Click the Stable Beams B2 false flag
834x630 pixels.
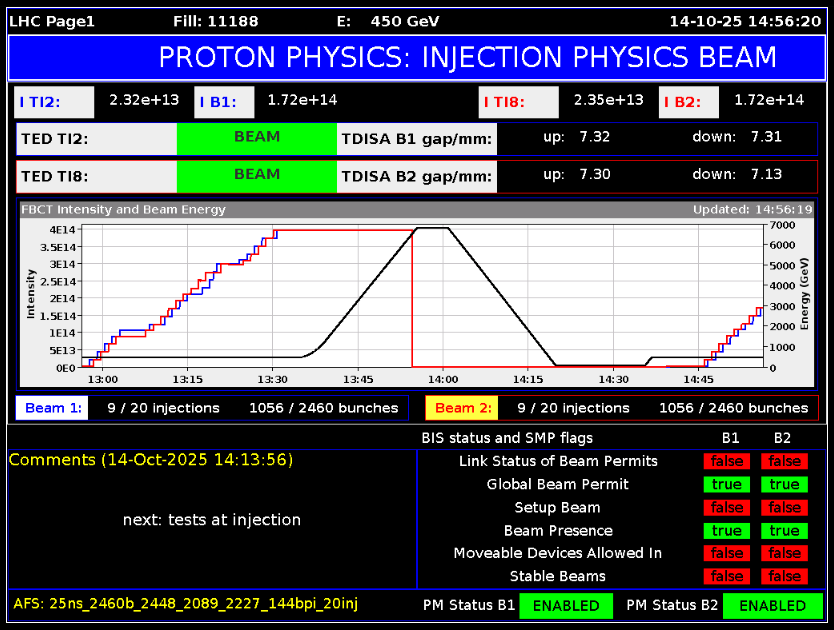pos(784,576)
